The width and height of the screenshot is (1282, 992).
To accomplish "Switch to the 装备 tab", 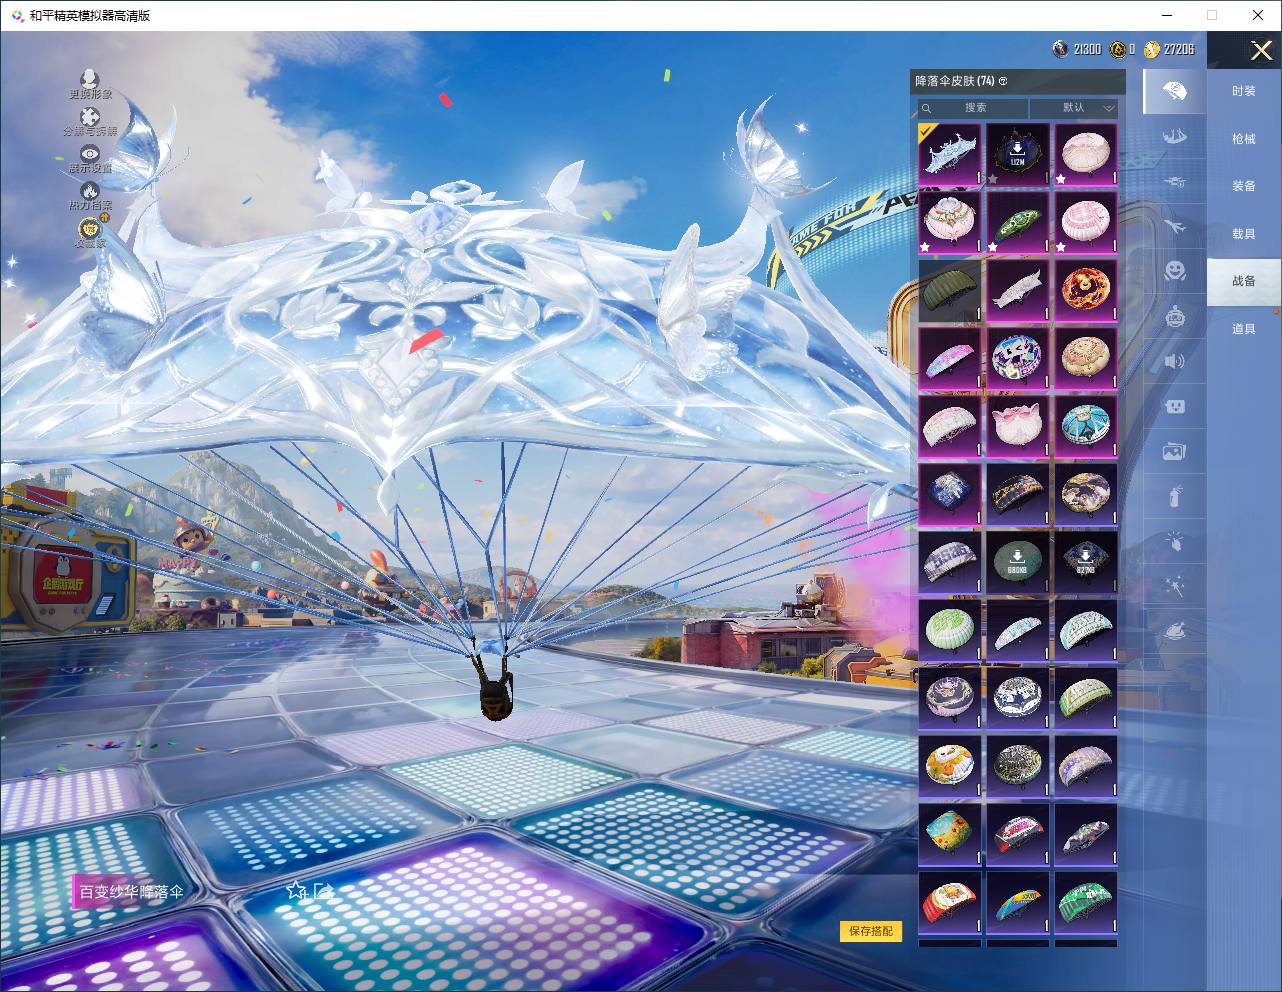I will (x=1244, y=186).
